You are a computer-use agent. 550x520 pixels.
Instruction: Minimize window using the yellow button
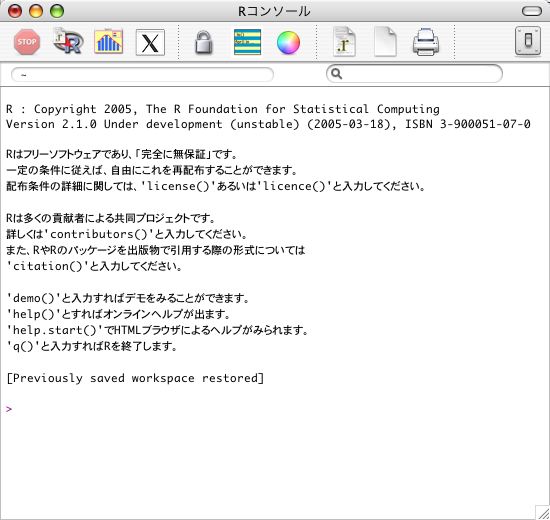36,11
